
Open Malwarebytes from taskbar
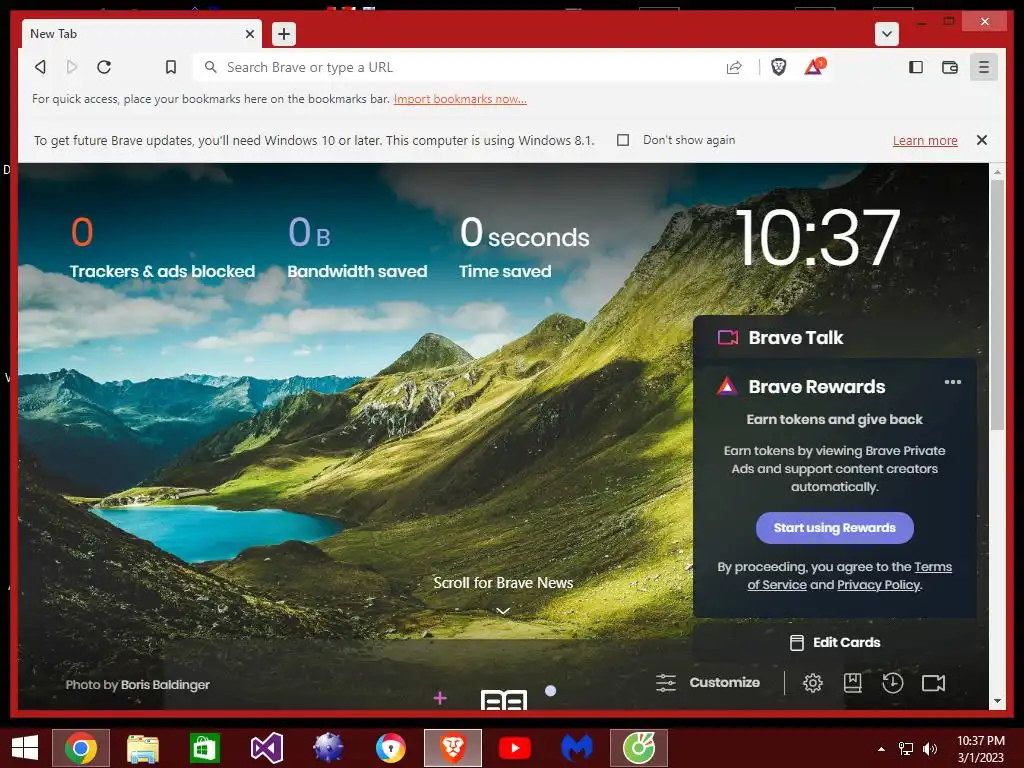point(577,748)
